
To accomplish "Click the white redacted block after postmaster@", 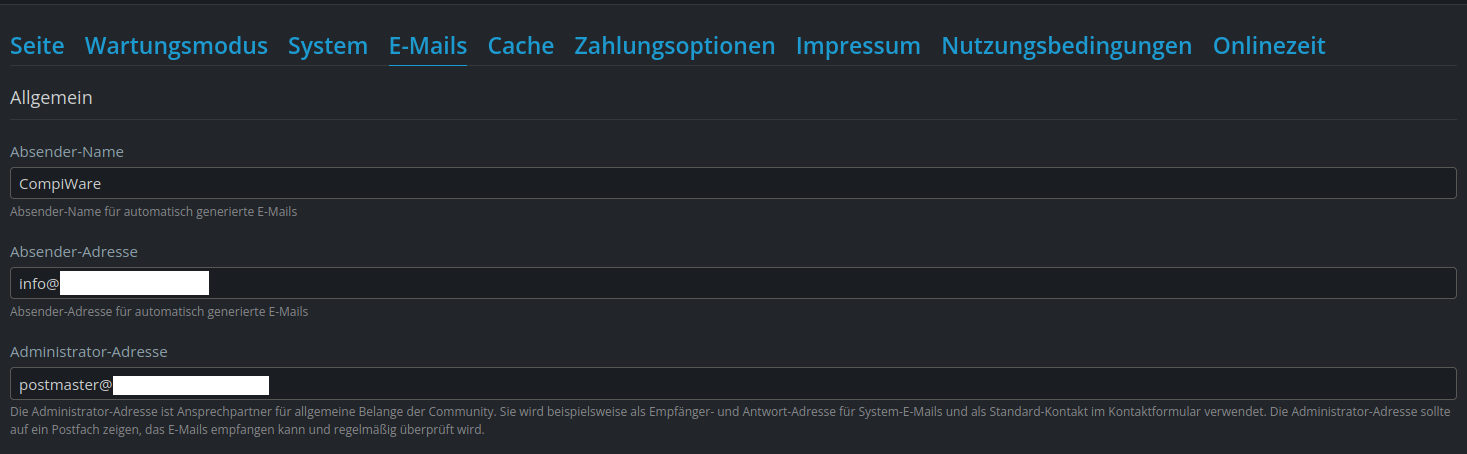I will 190,385.
